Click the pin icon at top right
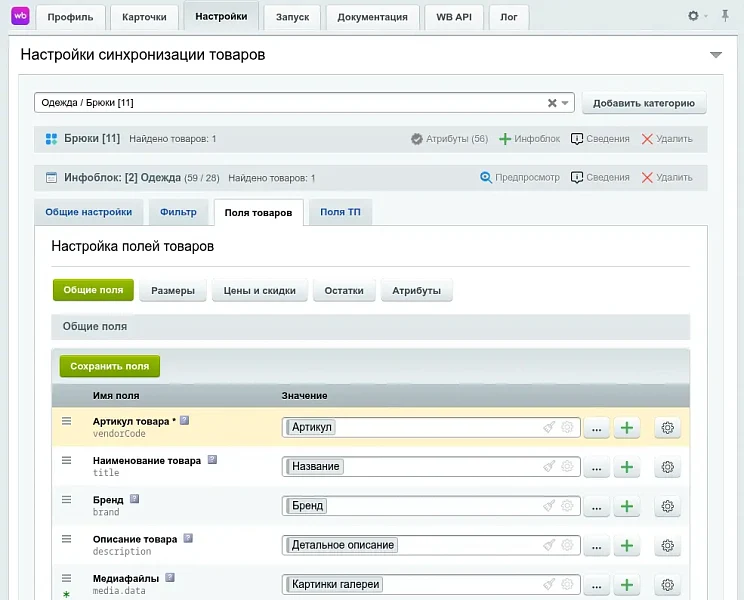Screen dimensions: 744x600 click(x=725, y=16)
